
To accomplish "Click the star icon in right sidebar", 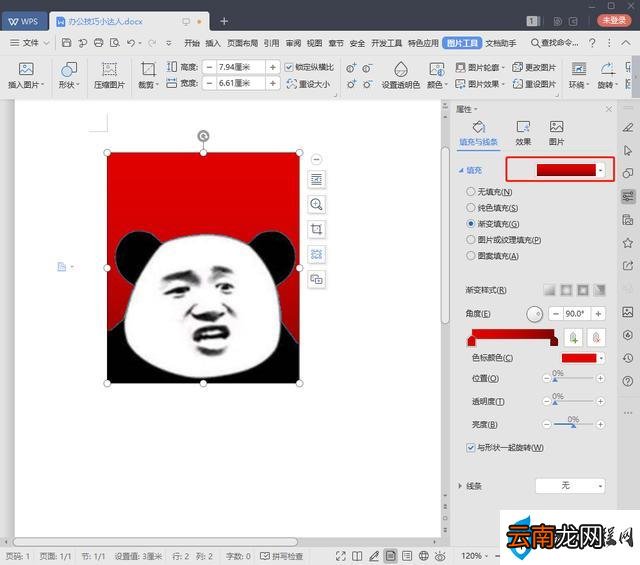I will [x=628, y=243].
